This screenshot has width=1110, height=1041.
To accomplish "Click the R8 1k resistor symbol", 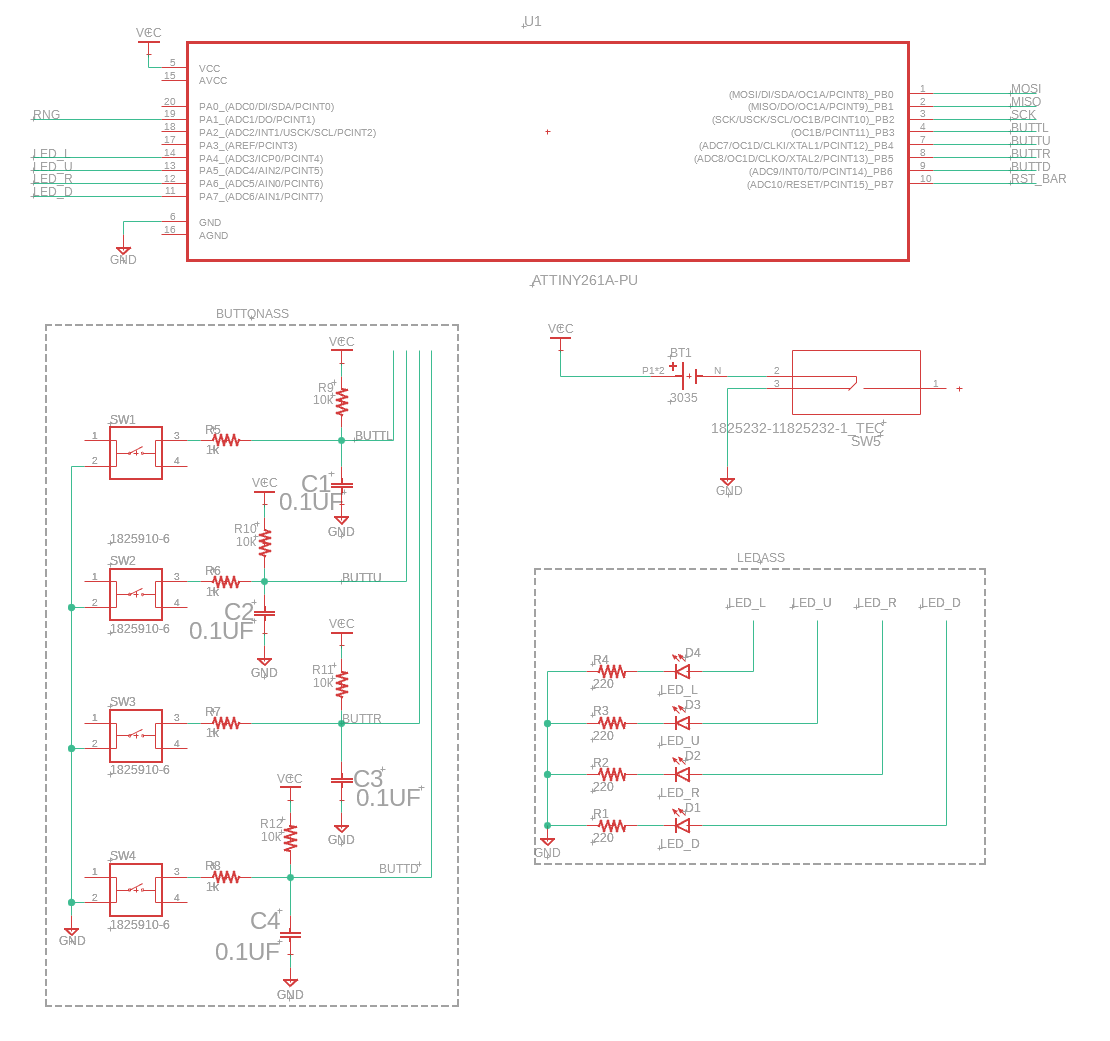I will [x=226, y=878].
